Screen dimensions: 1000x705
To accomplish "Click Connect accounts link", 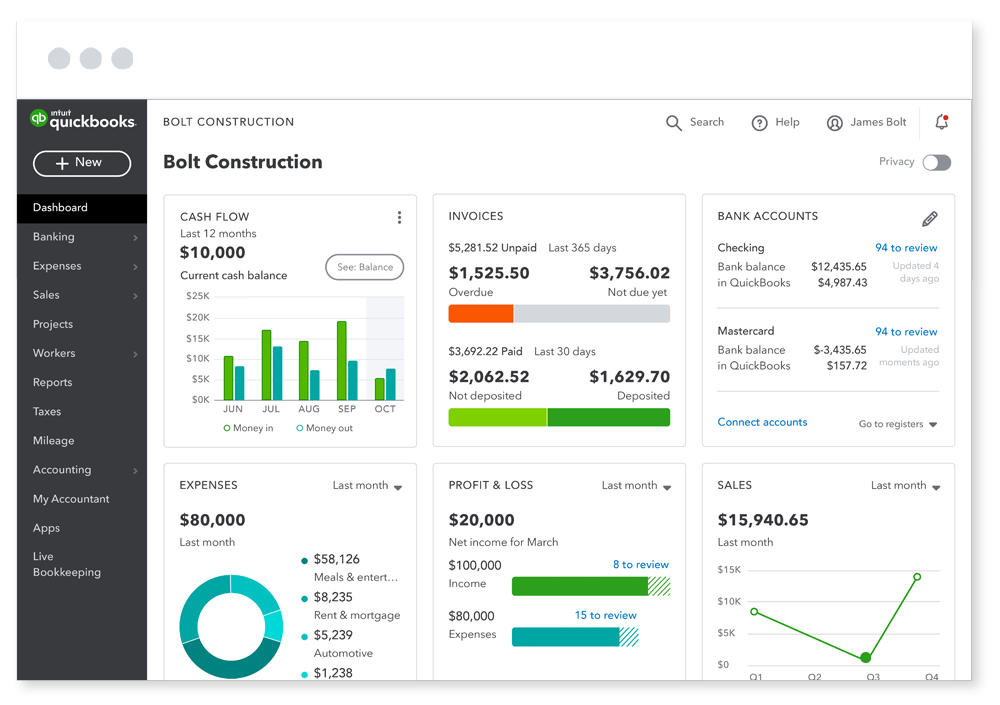I will click(762, 422).
